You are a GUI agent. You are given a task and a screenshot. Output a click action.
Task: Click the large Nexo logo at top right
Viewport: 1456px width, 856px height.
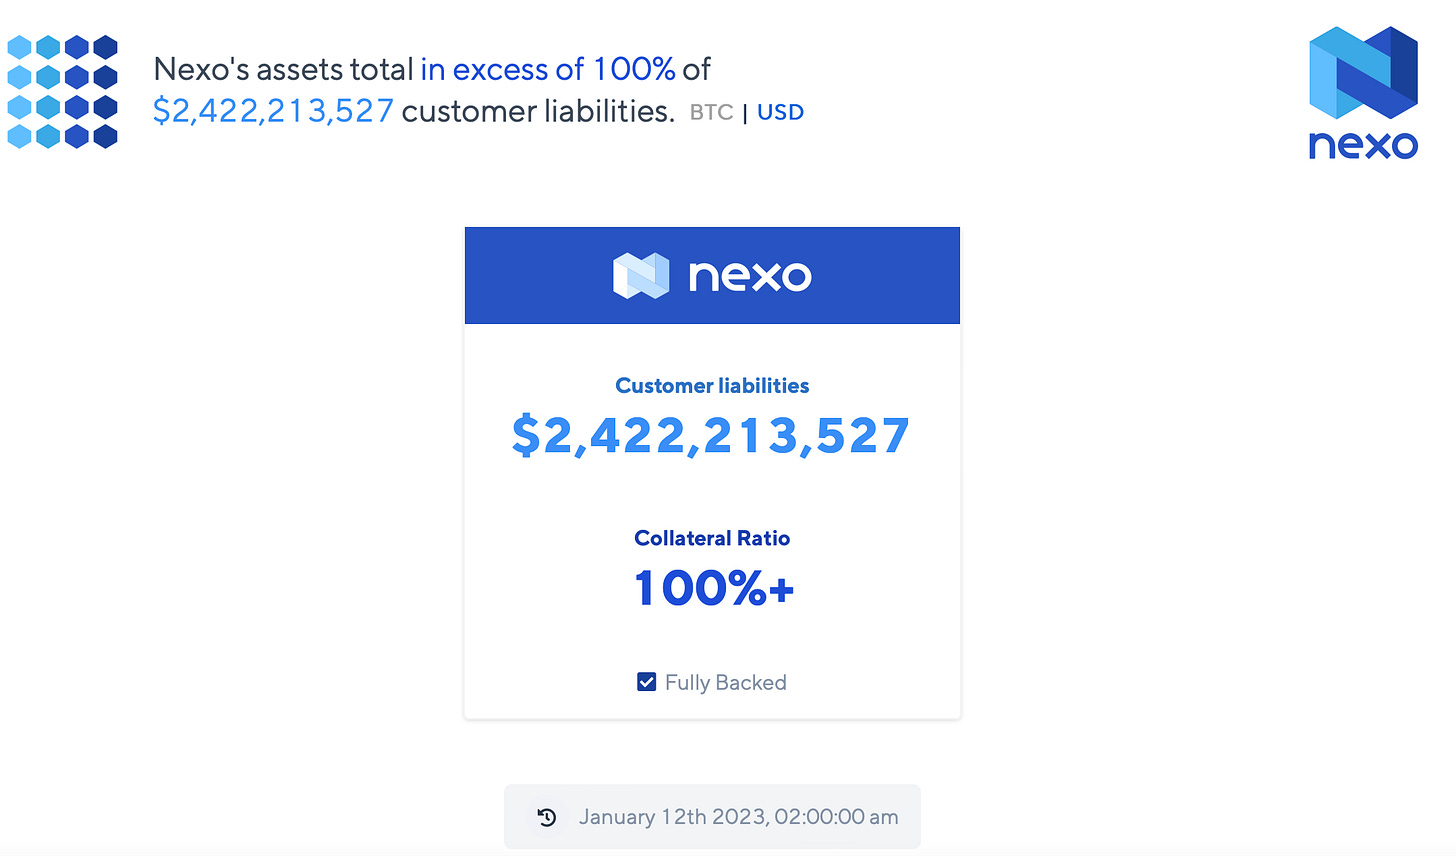(1363, 73)
